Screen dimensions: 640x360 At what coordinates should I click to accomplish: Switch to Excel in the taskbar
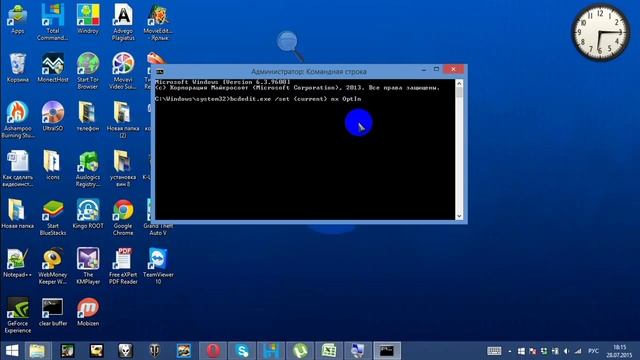pyautogui.click(x=329, y=351)
